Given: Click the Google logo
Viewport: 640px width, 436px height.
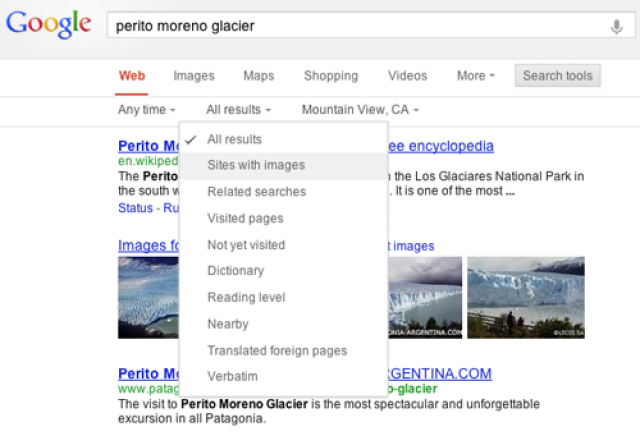Looking at the screenshot, I should (x=49, y=24).
